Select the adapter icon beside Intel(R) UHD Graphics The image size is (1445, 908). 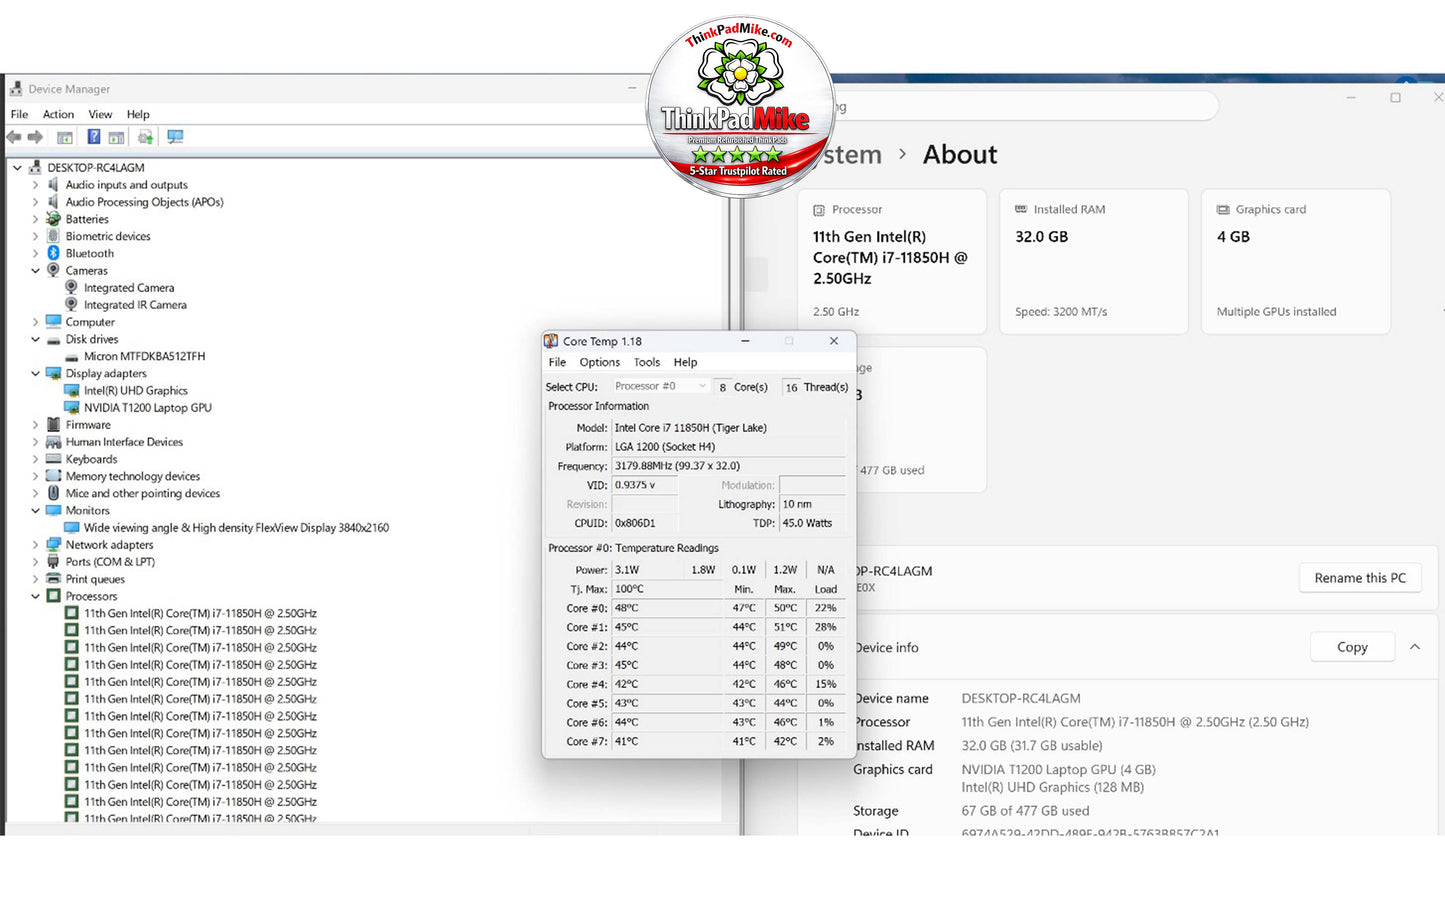click(71, 391)
